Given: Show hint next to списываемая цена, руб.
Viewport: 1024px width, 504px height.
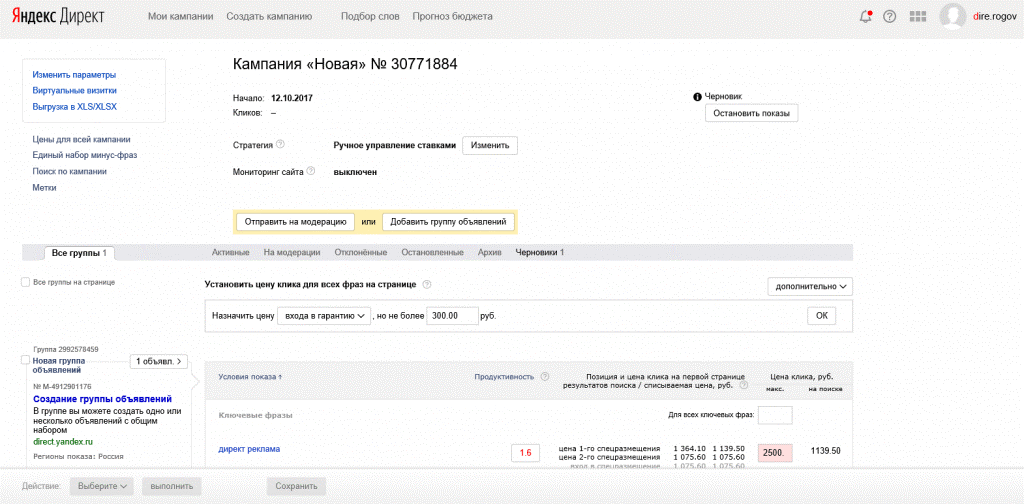Looking at the screenshot, I should coord(744,386).
